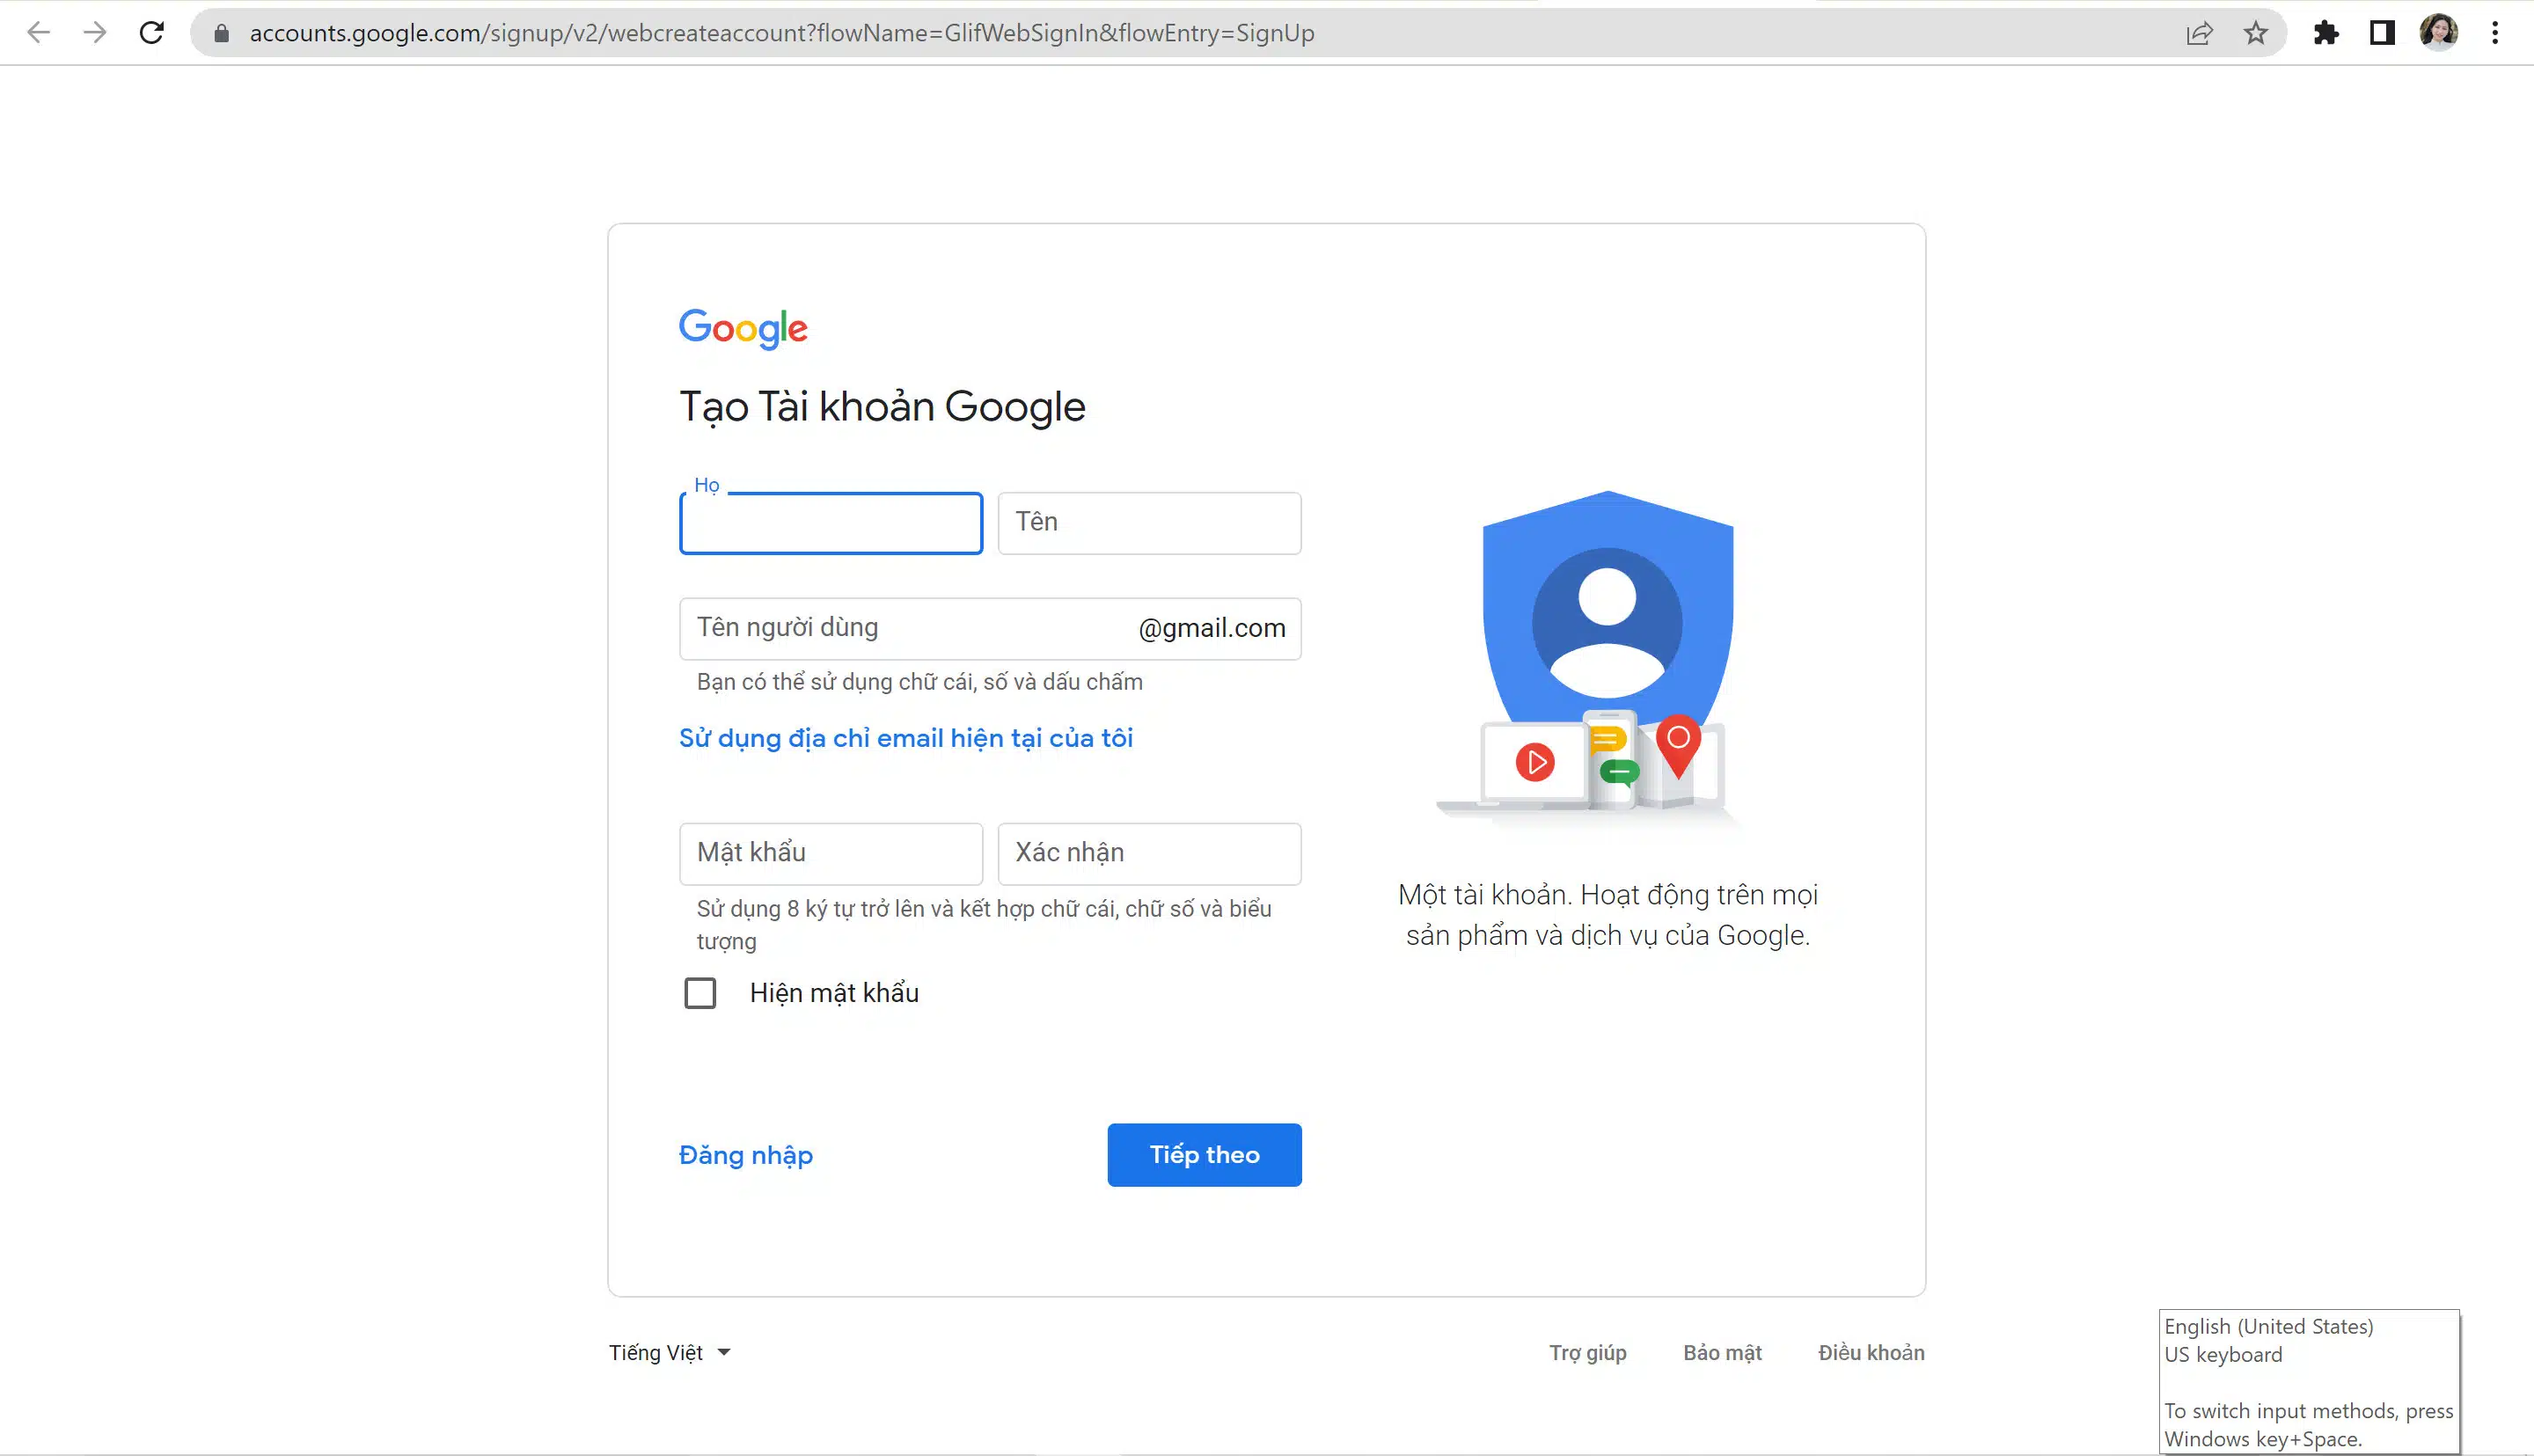Screen dimensions: 2534x1456
Task: Open the Extensions puzzle icon
Action: [x=2326, y=33]
